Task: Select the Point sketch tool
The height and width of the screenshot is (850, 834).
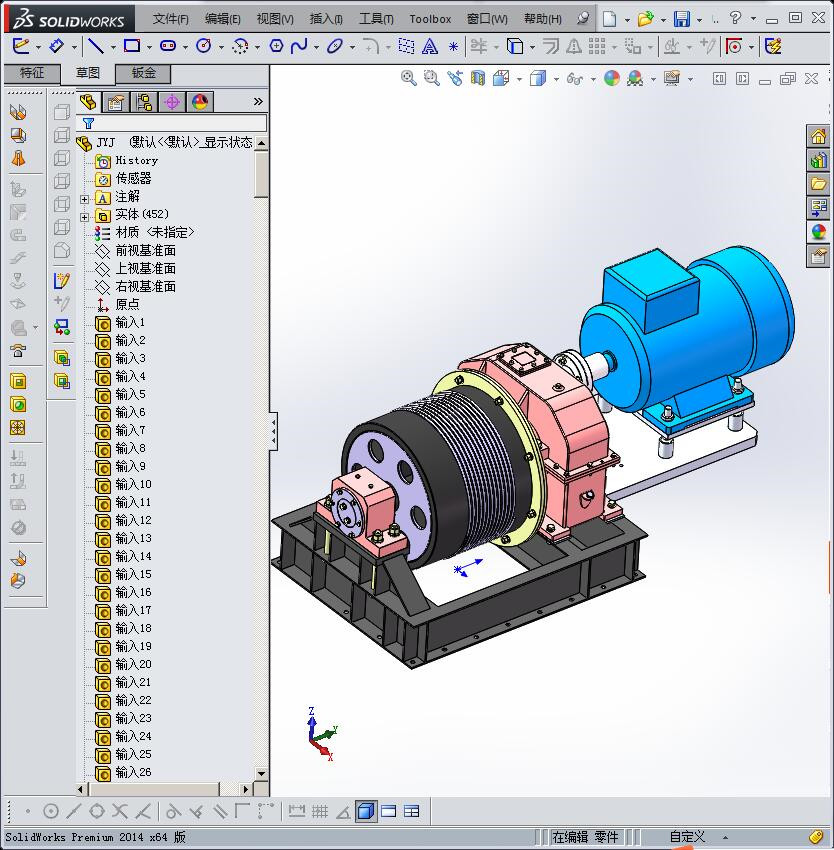Action: coord(453,47)
